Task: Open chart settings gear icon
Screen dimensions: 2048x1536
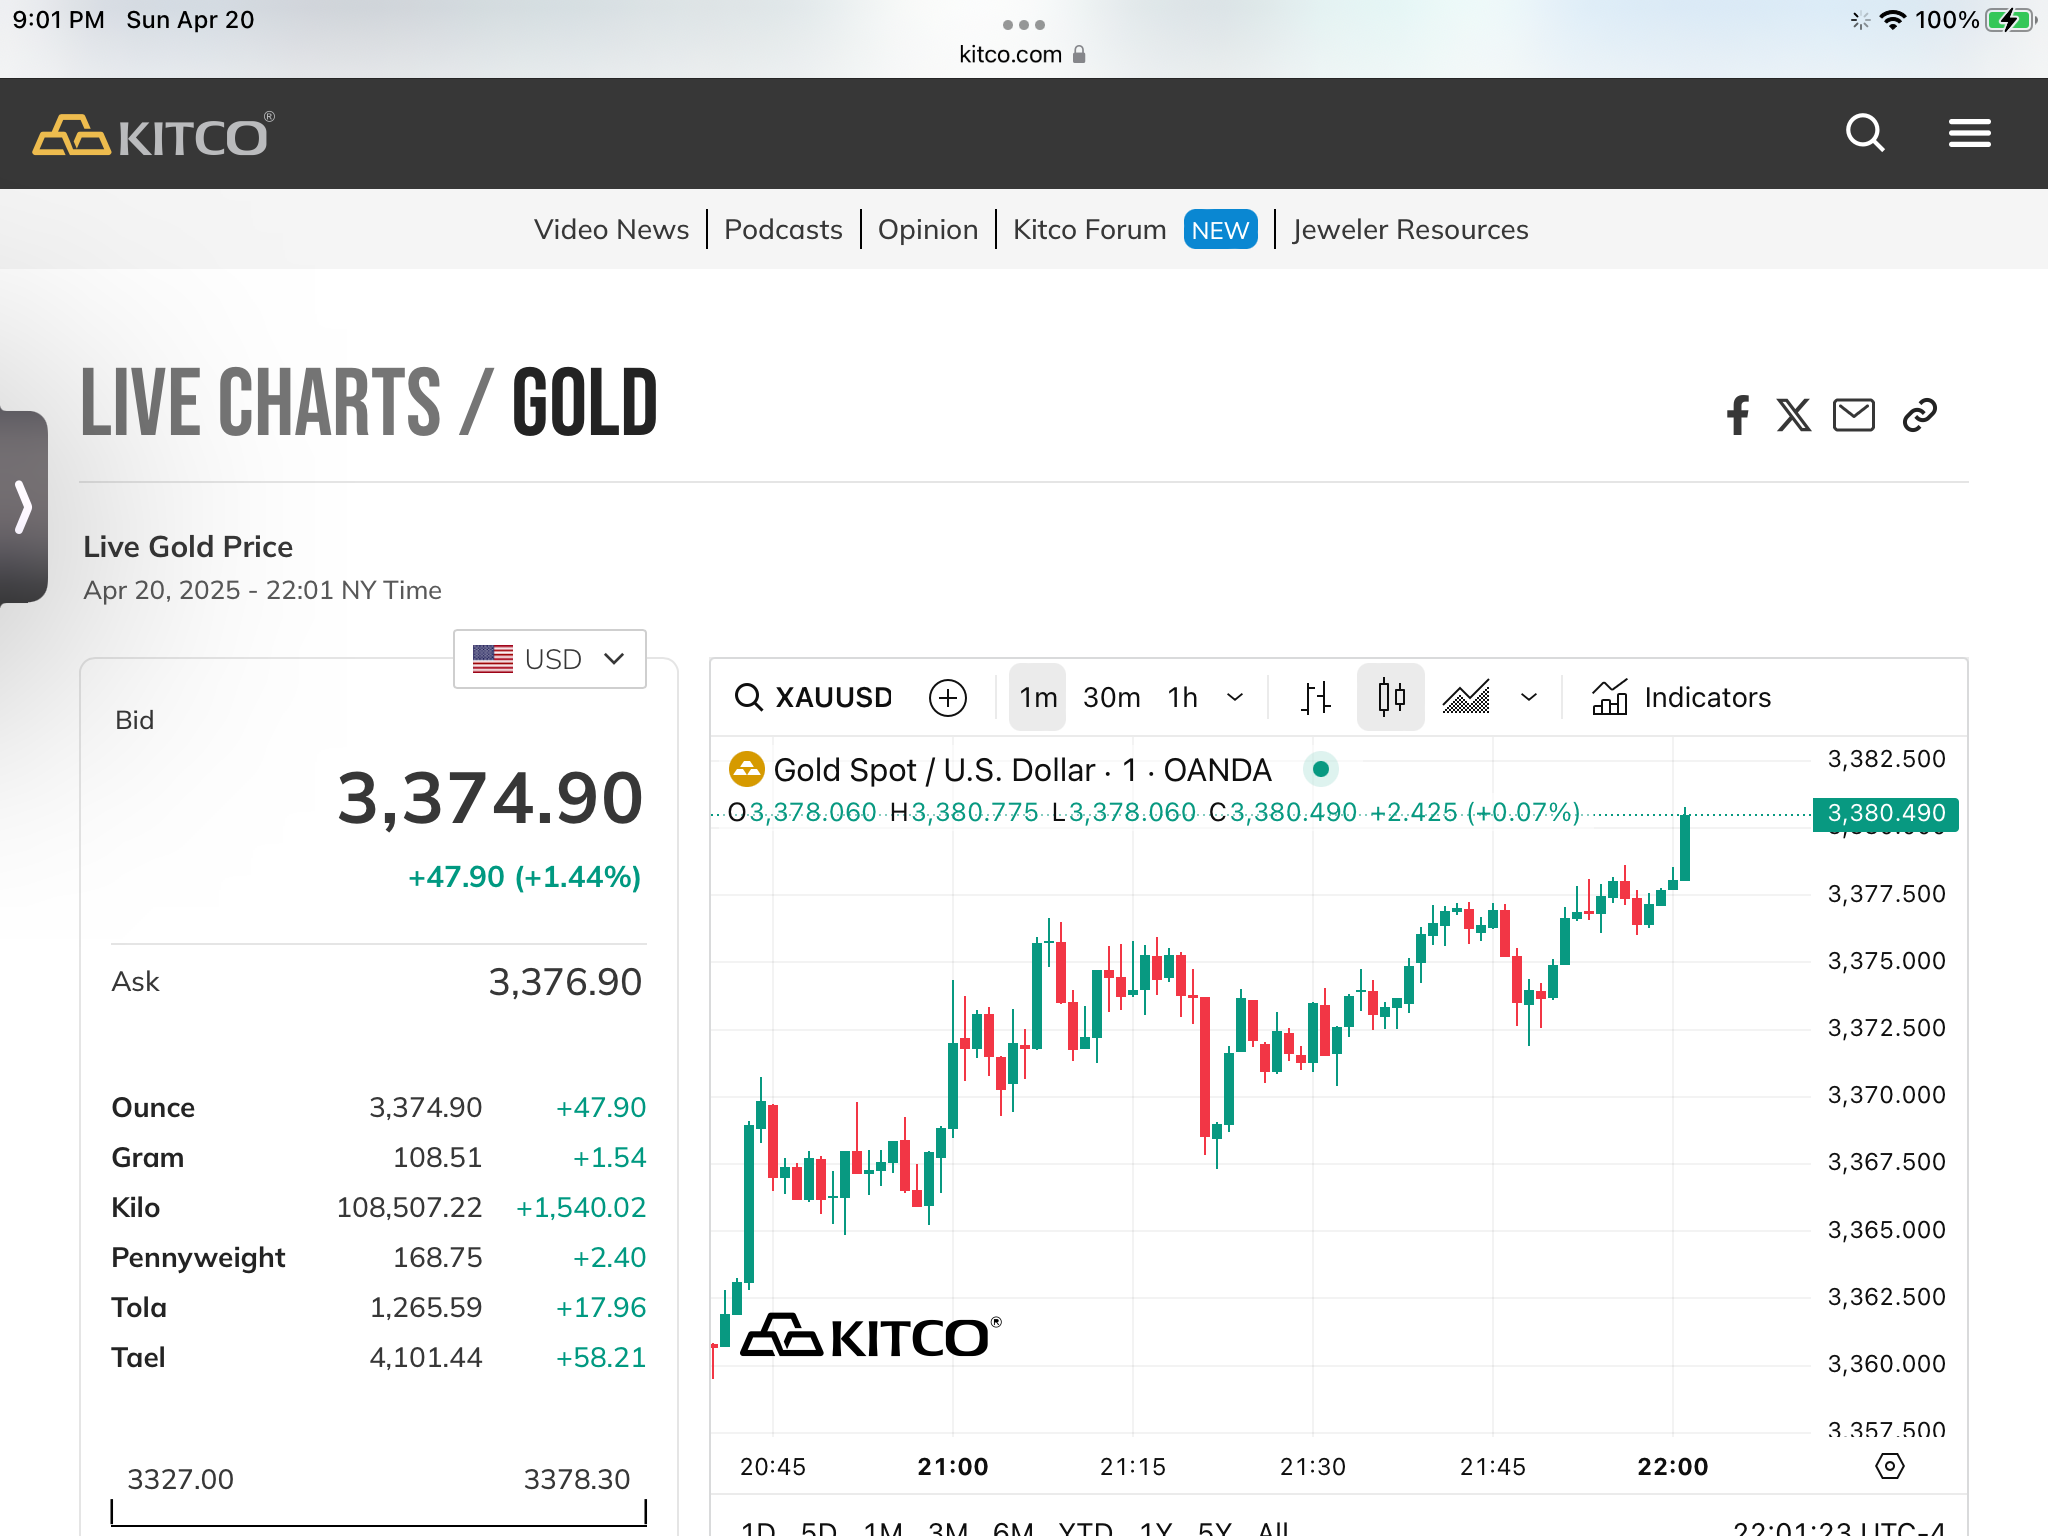Action: pos(1889,1466)
